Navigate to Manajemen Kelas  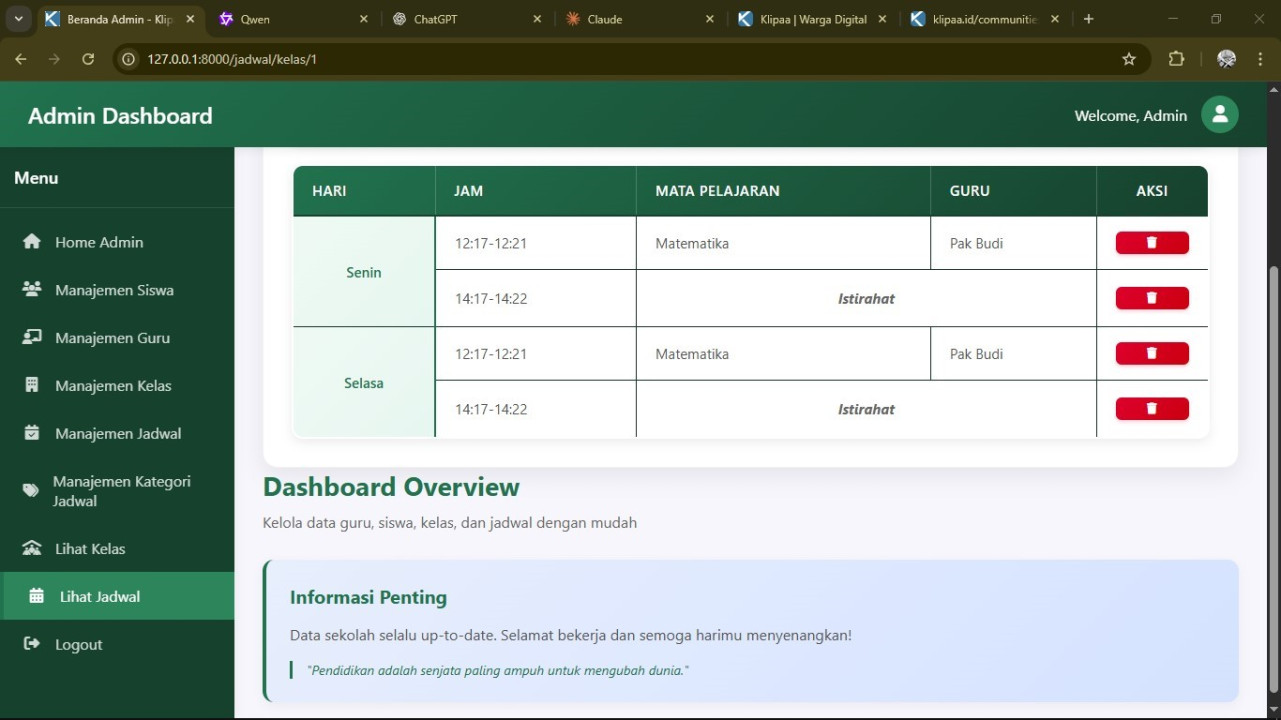pos(113,386)
